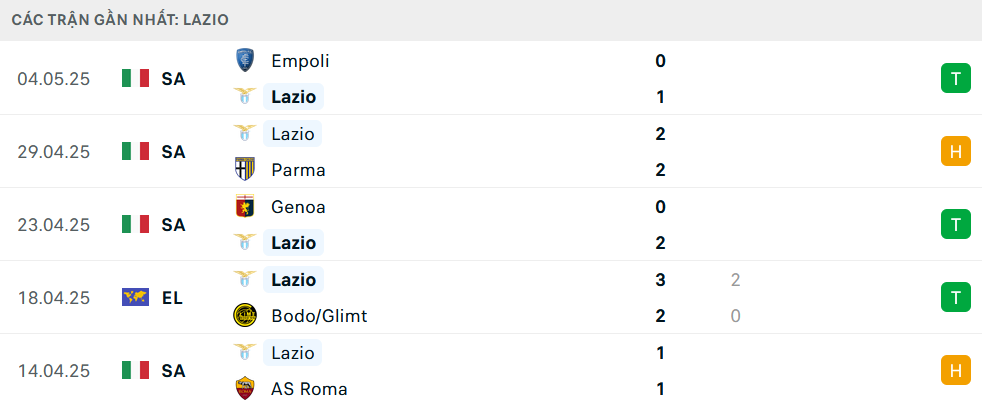Click the Genoa club crest icon

tap(245, 206)
